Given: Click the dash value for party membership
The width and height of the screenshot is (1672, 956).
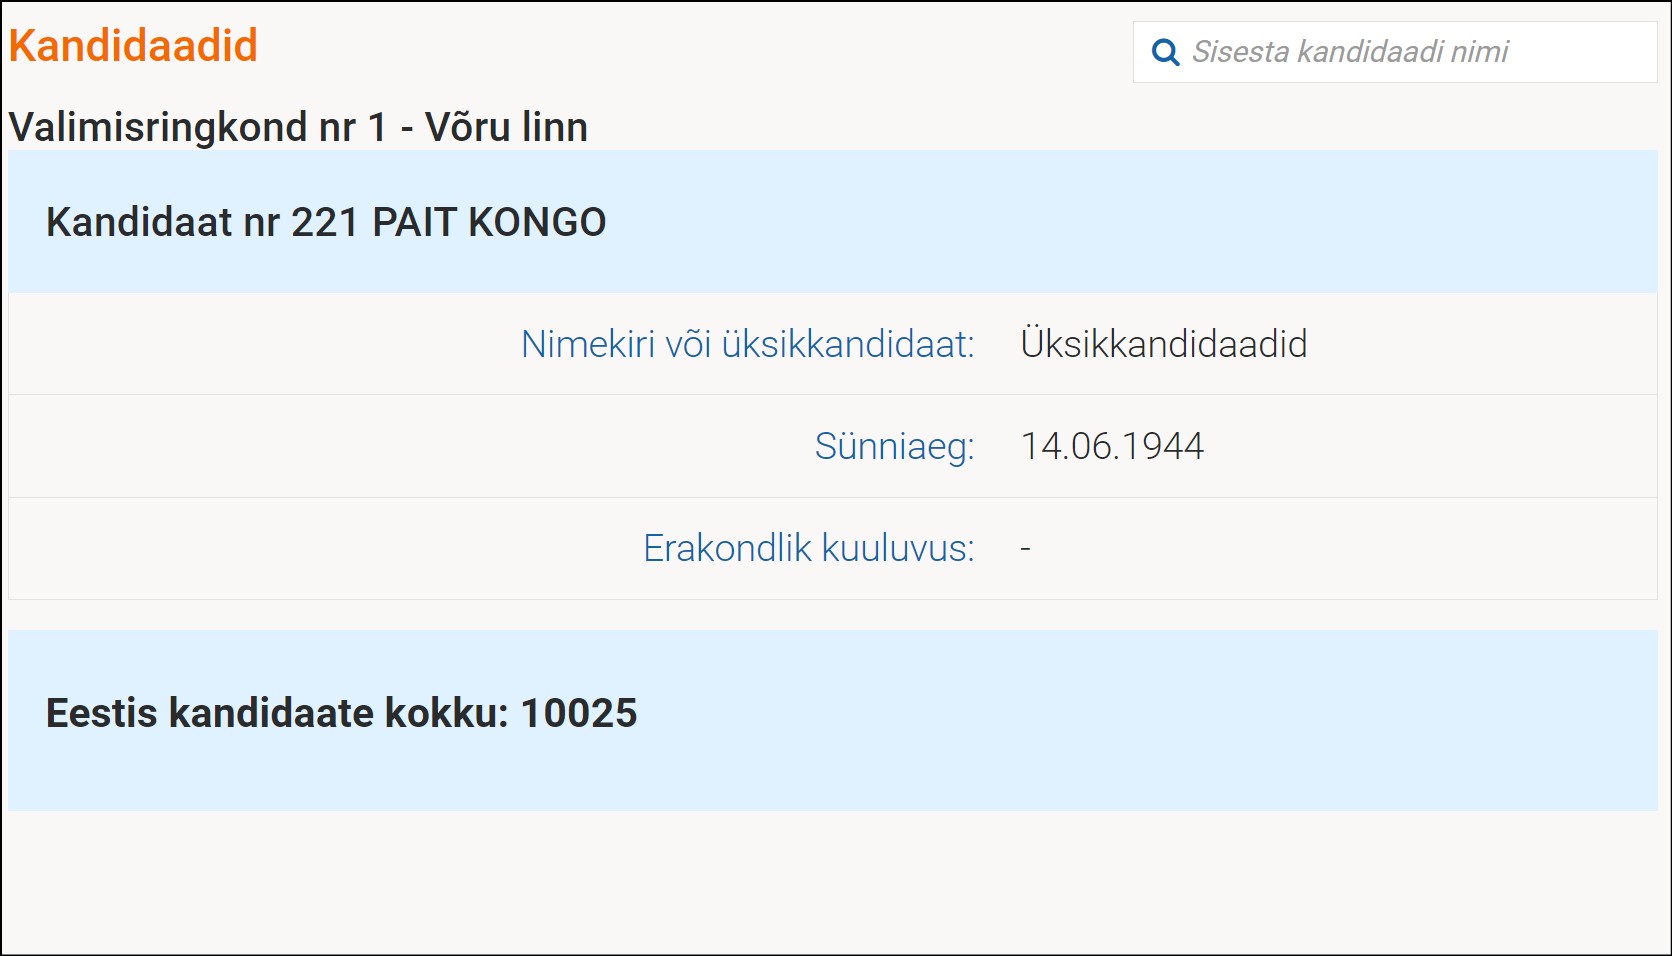Looking at the screenshot, I should (1025, 549).
